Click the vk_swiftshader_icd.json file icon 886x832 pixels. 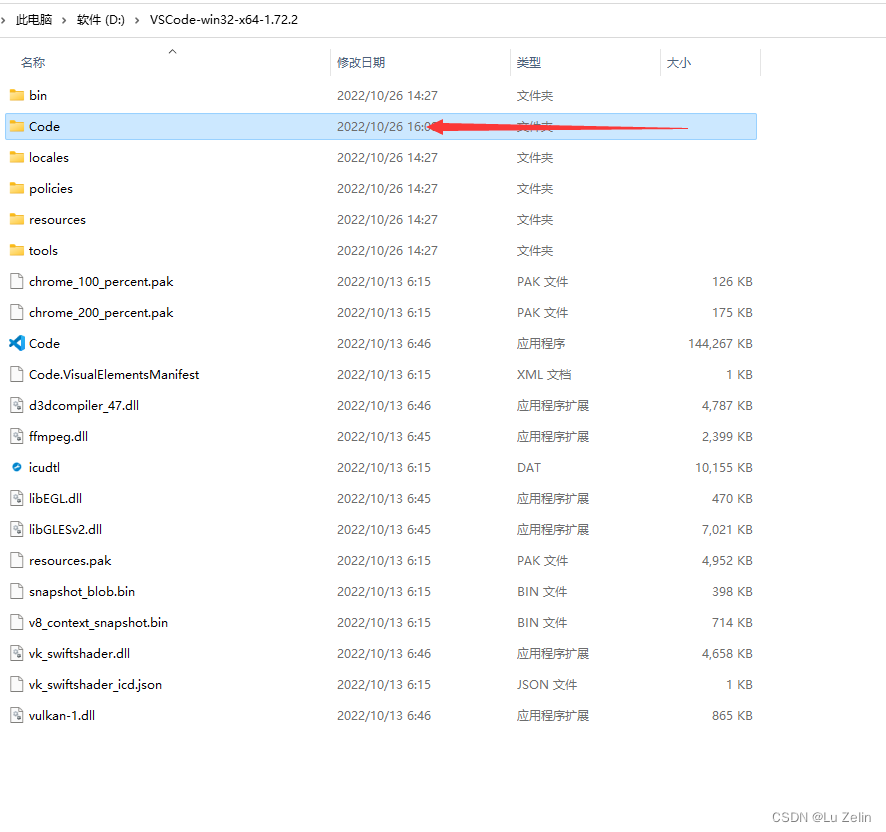pyautogui.click(x=17, y=685)
